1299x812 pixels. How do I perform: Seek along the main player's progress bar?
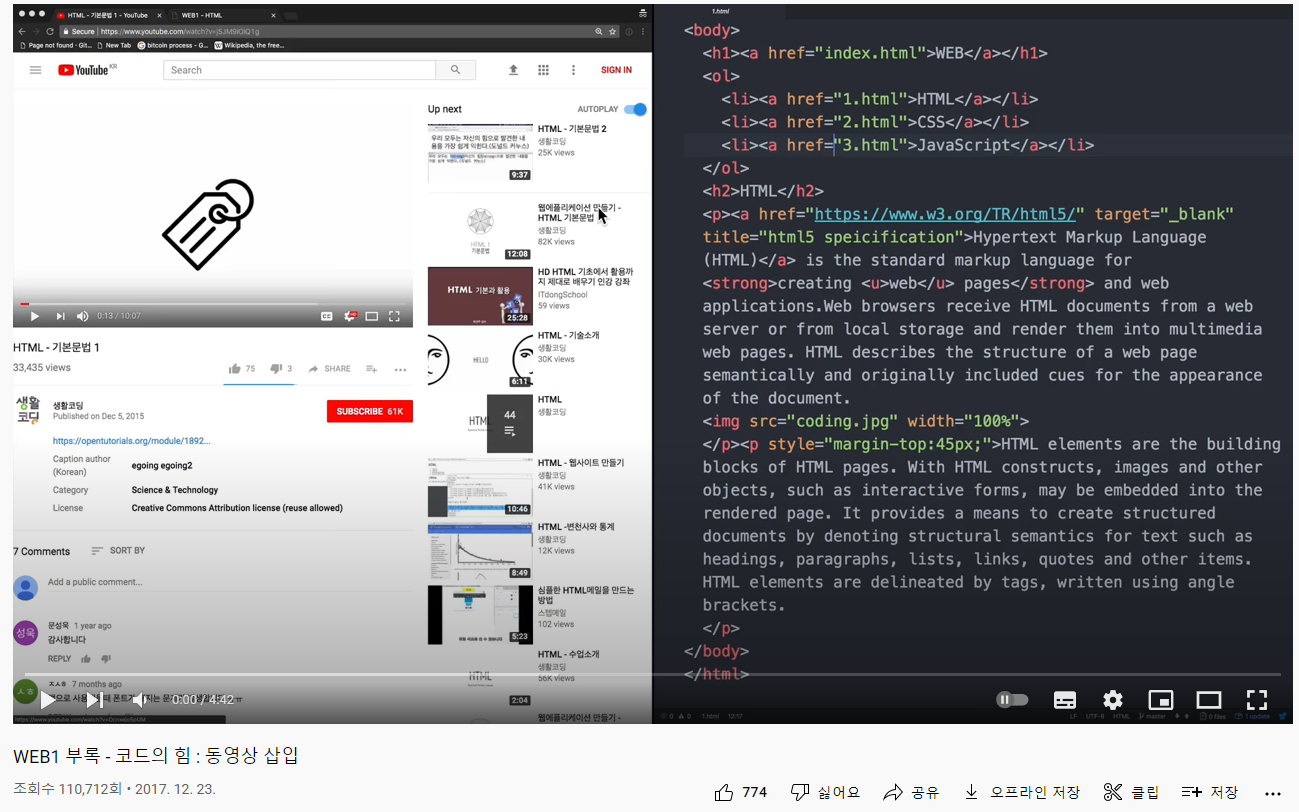[652, 675]
